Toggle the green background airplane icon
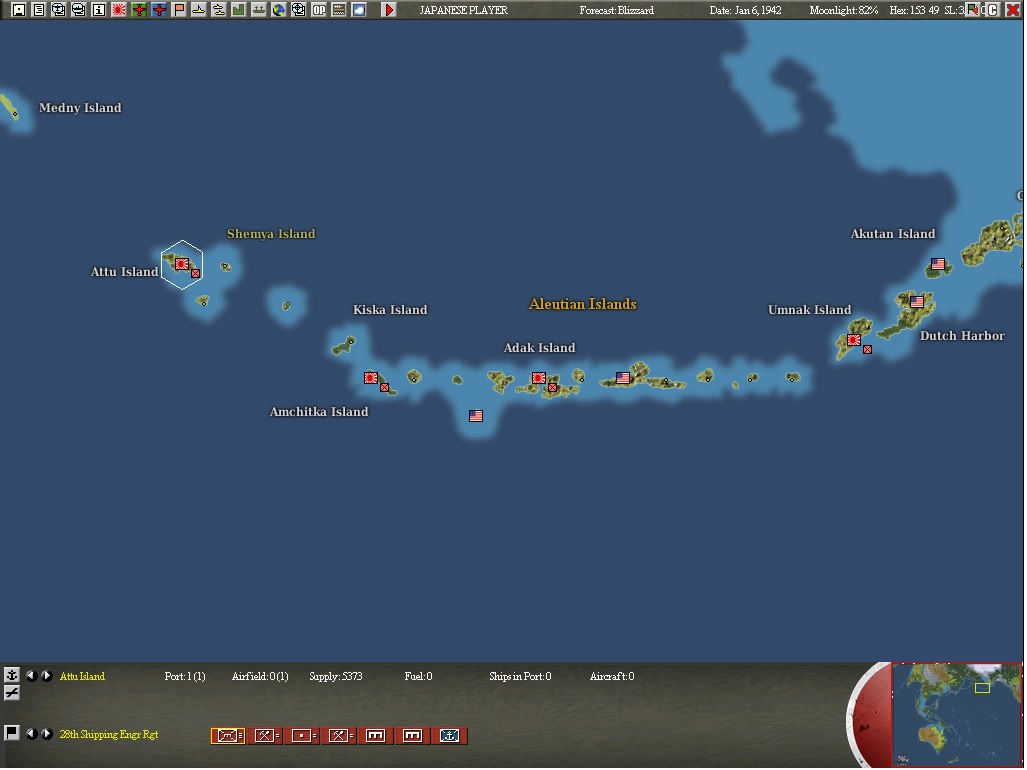This screenshot has height=770, width=1027. point(139,10)
